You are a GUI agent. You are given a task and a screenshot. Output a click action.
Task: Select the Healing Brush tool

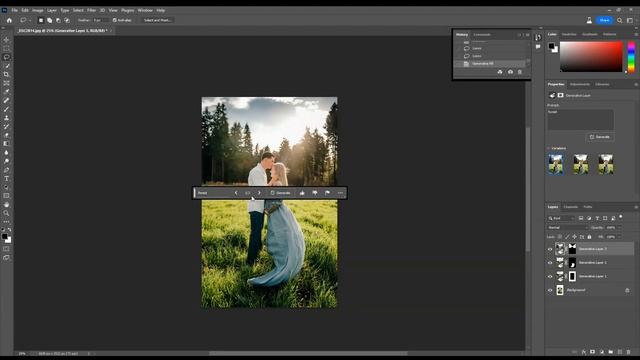coord(6,100)
